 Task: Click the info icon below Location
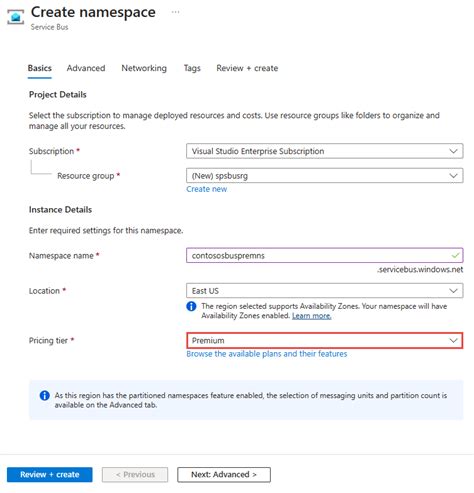click(191, 306)
